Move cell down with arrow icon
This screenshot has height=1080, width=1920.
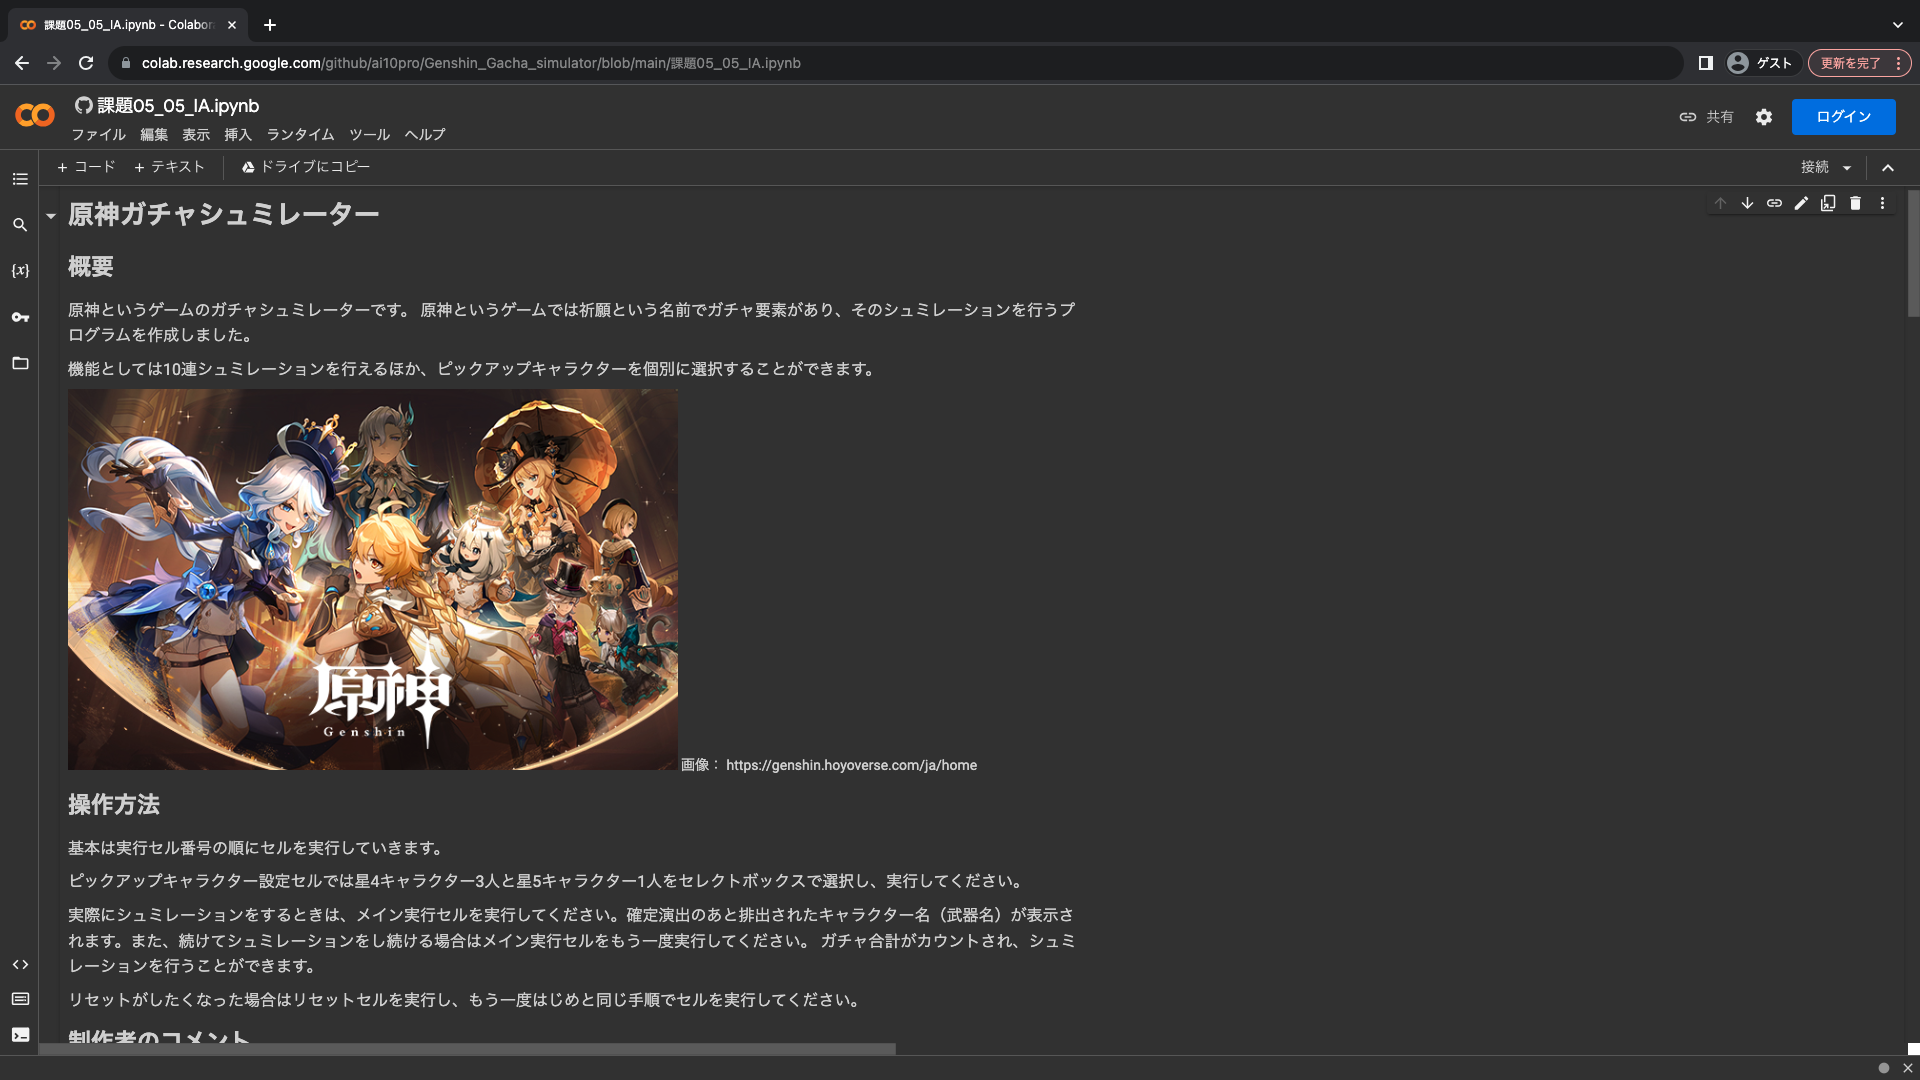tap(1747, 203)
